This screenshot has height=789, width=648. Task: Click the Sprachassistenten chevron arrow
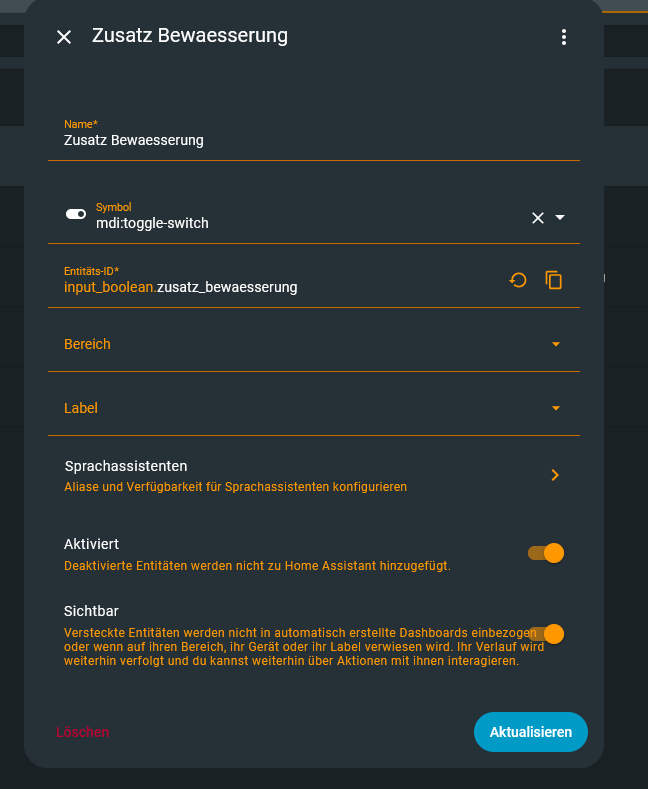556,475
